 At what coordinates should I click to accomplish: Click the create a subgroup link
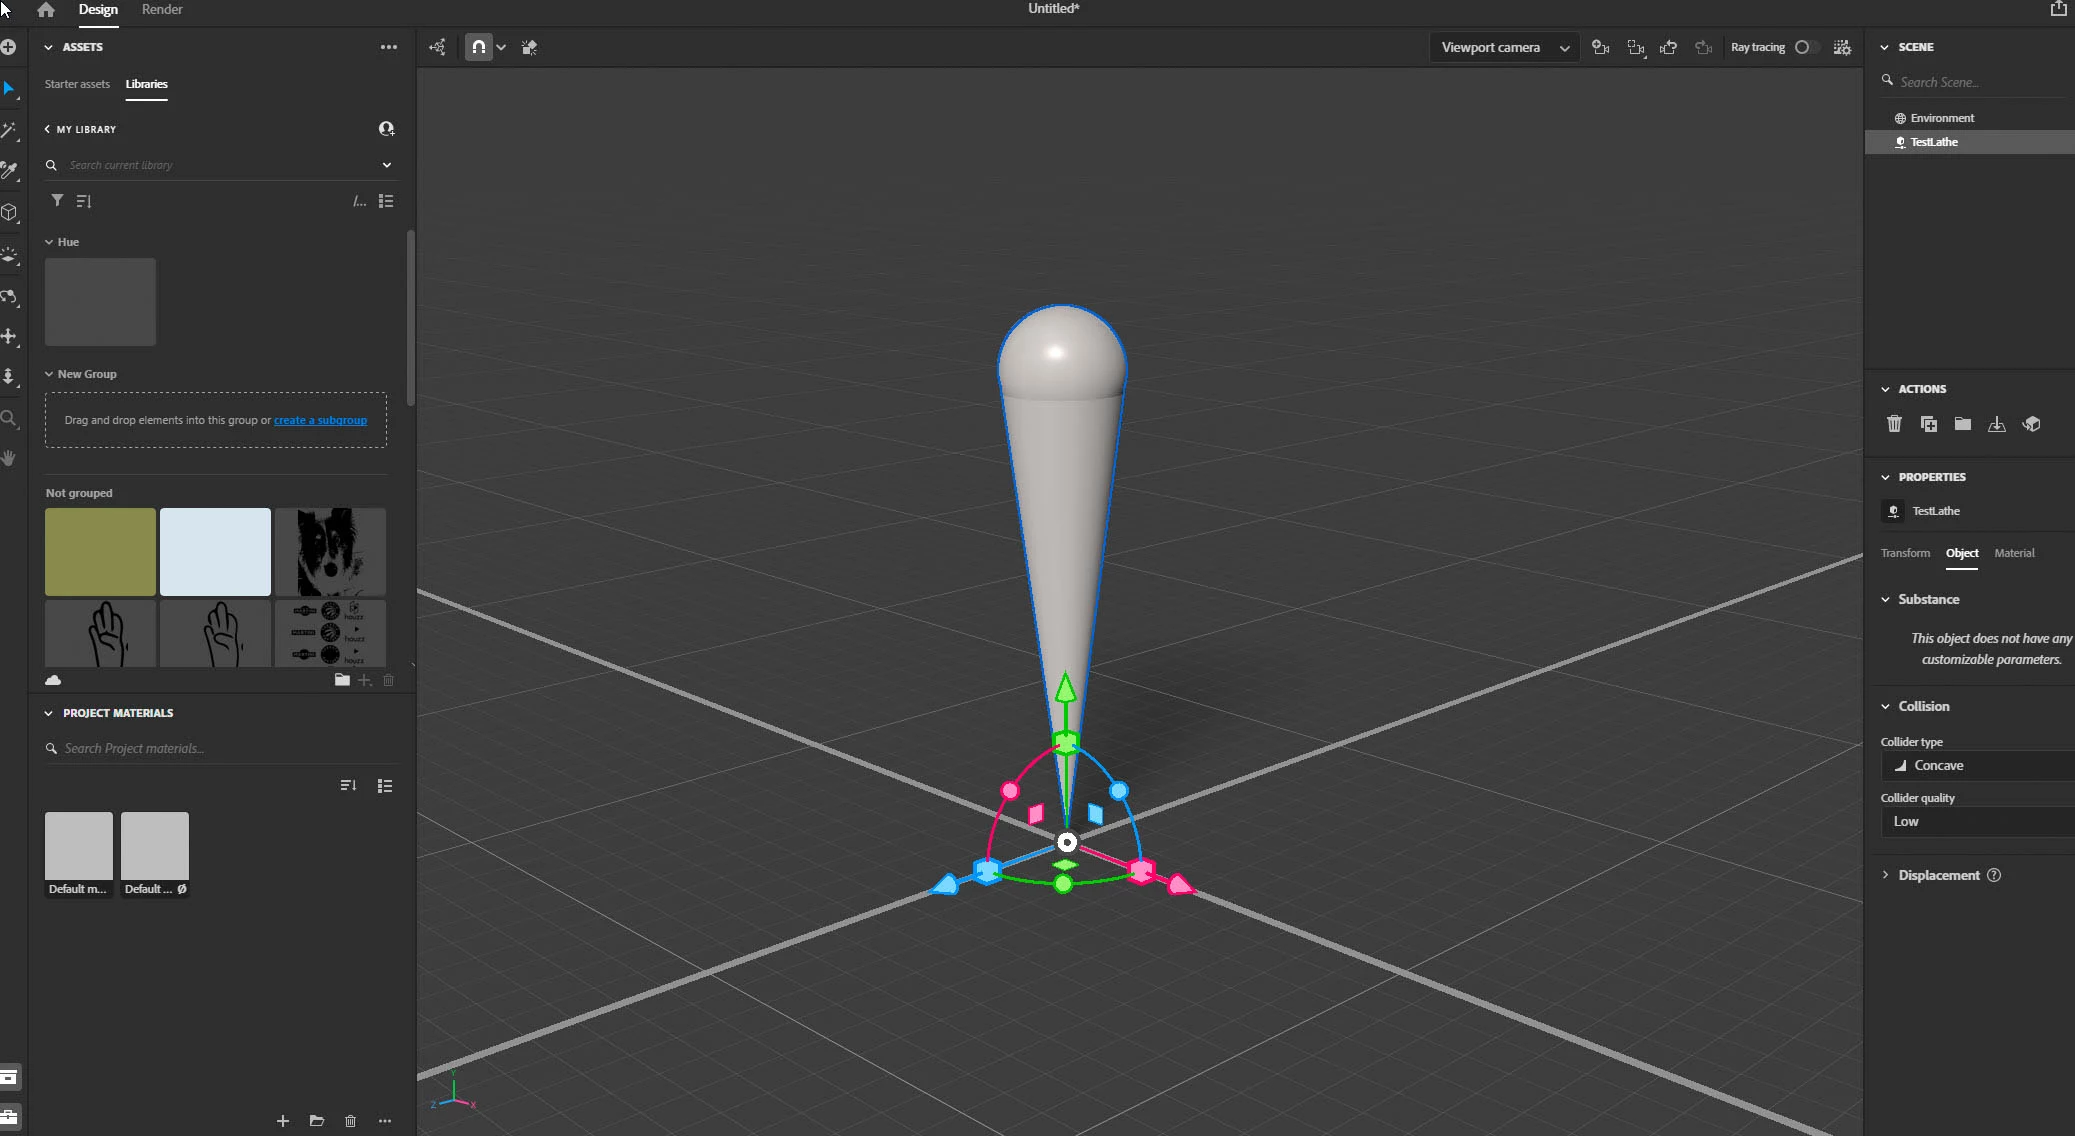pyautogui.click(x=320, y=420)
